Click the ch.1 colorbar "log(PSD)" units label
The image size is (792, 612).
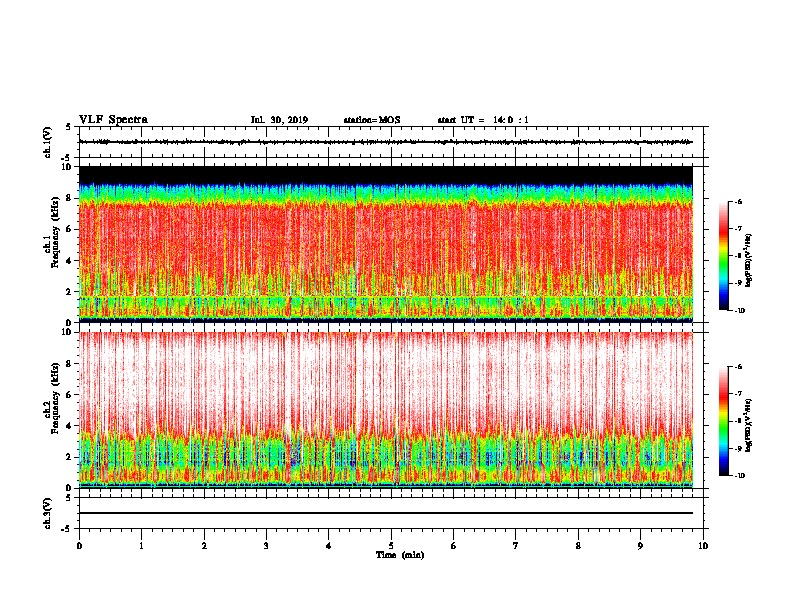pos(749,260)
